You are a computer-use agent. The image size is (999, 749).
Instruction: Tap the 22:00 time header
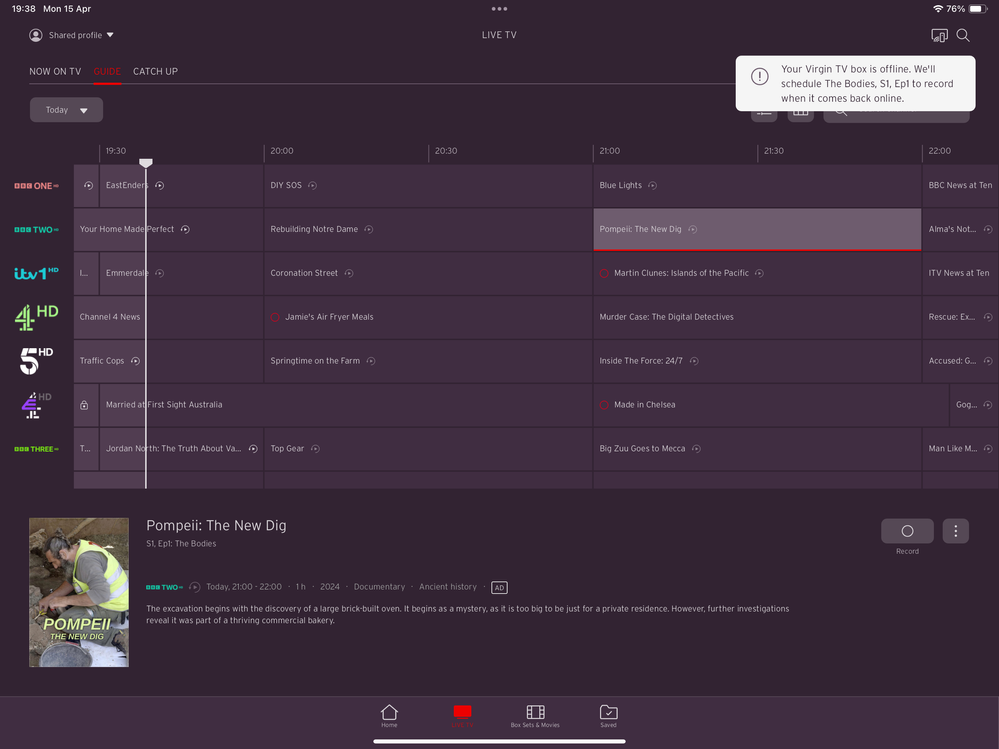[939, 151]
